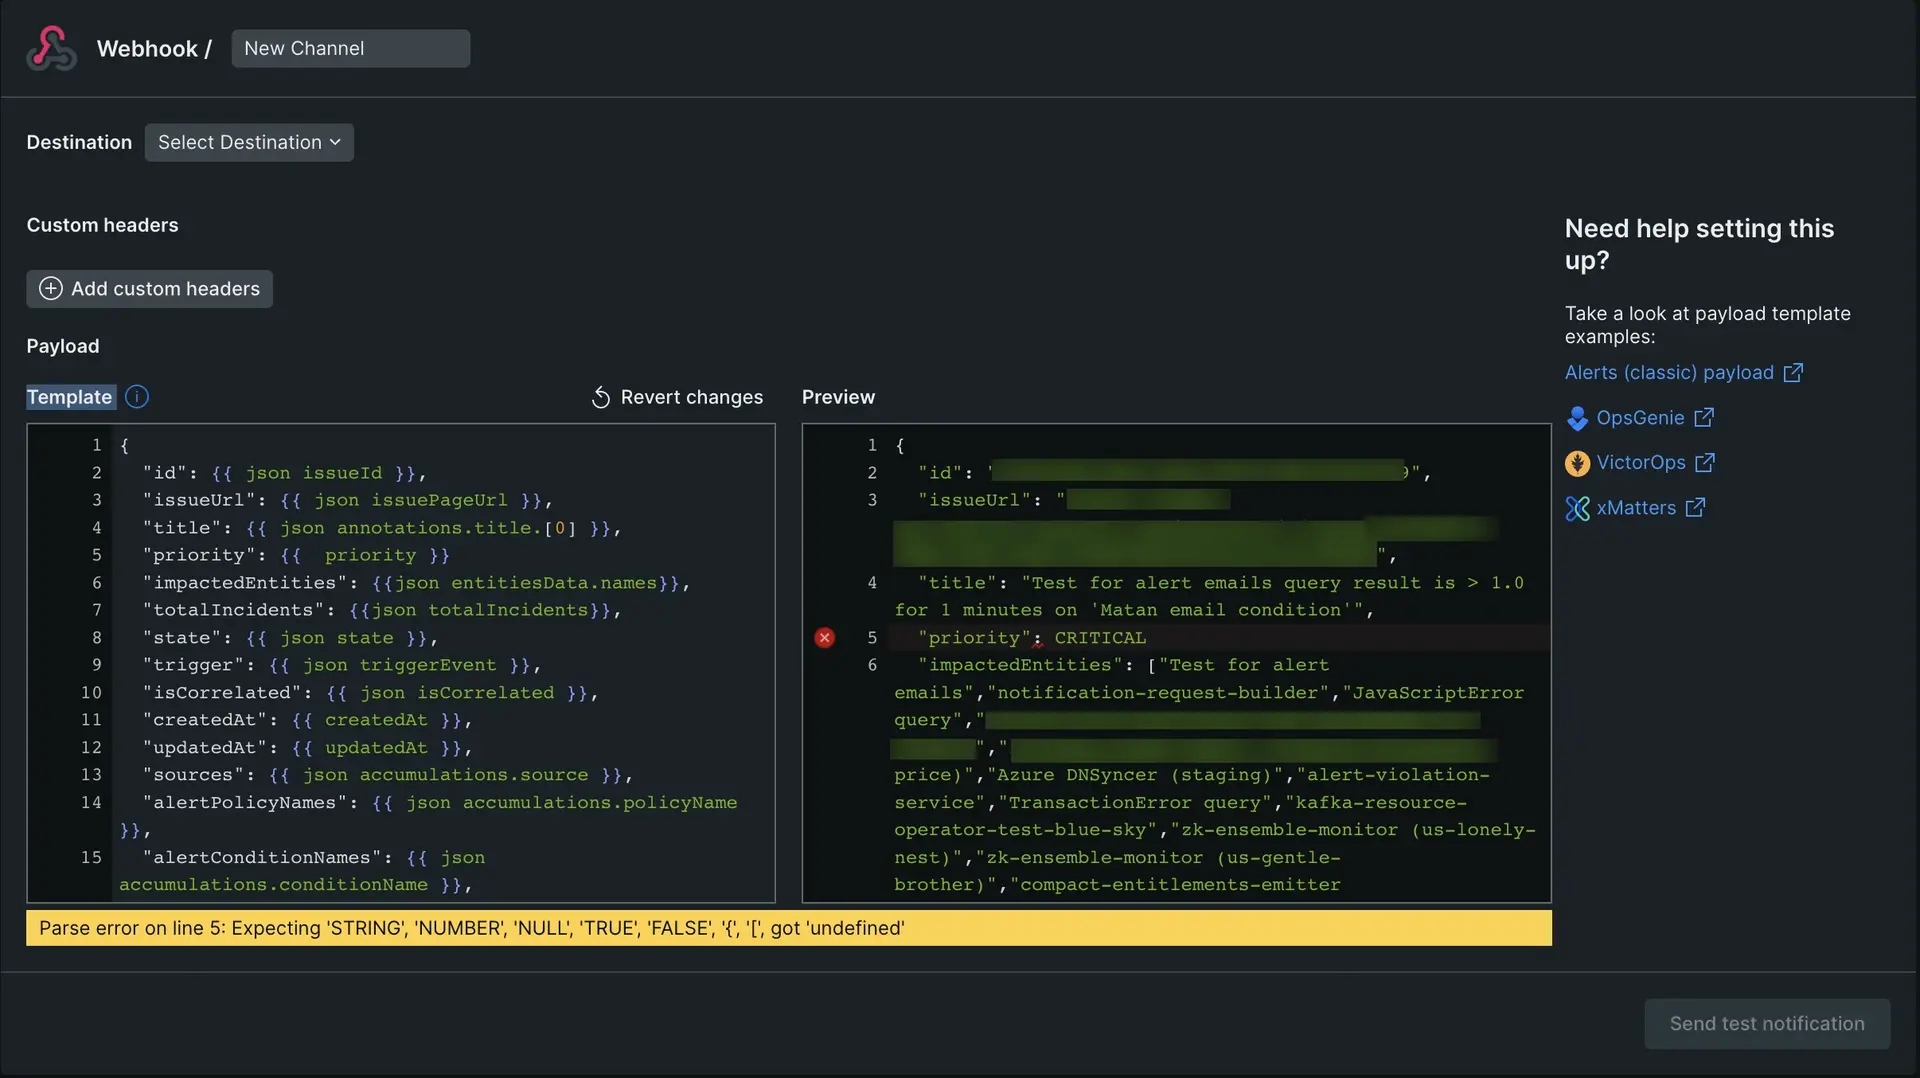Open the OpsGenie example link
The width and height of the screenshot is (1920, 1078).
coord(1640,418)
